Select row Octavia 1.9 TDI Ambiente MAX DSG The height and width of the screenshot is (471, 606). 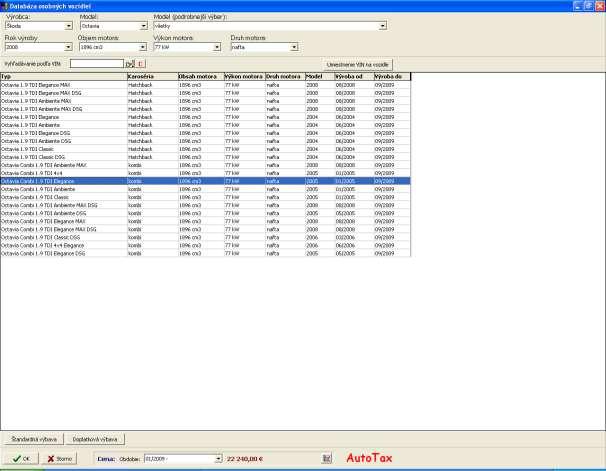[x=205, y=109]
